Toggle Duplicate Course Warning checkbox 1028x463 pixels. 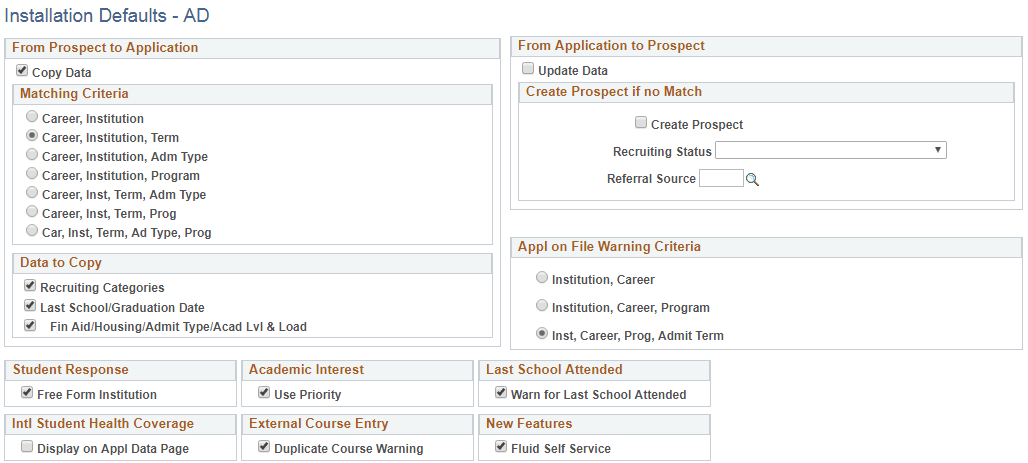264,448
